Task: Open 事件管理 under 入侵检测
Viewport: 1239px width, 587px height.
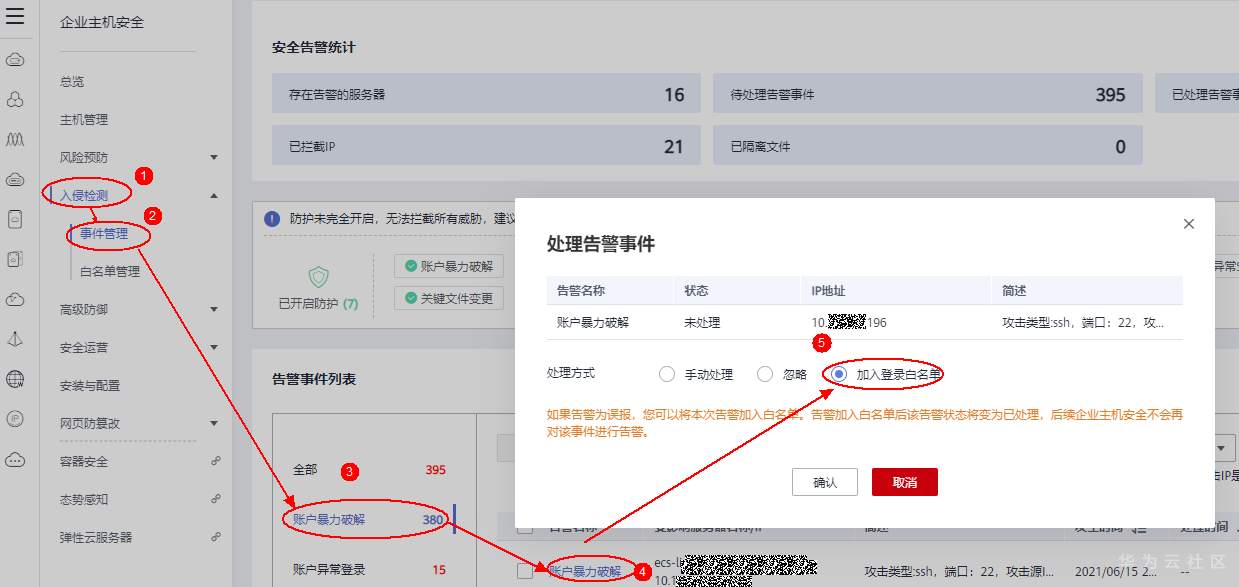Action: (x=104, y=233)
